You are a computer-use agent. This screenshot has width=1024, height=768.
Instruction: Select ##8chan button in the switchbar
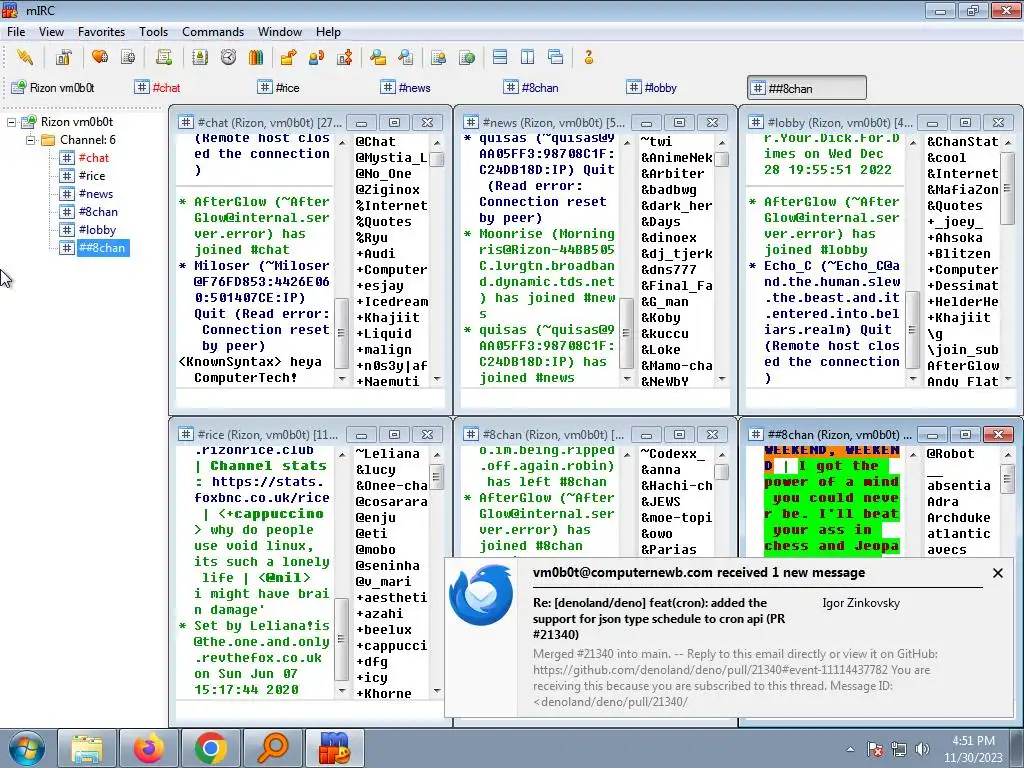pos(807,88)
